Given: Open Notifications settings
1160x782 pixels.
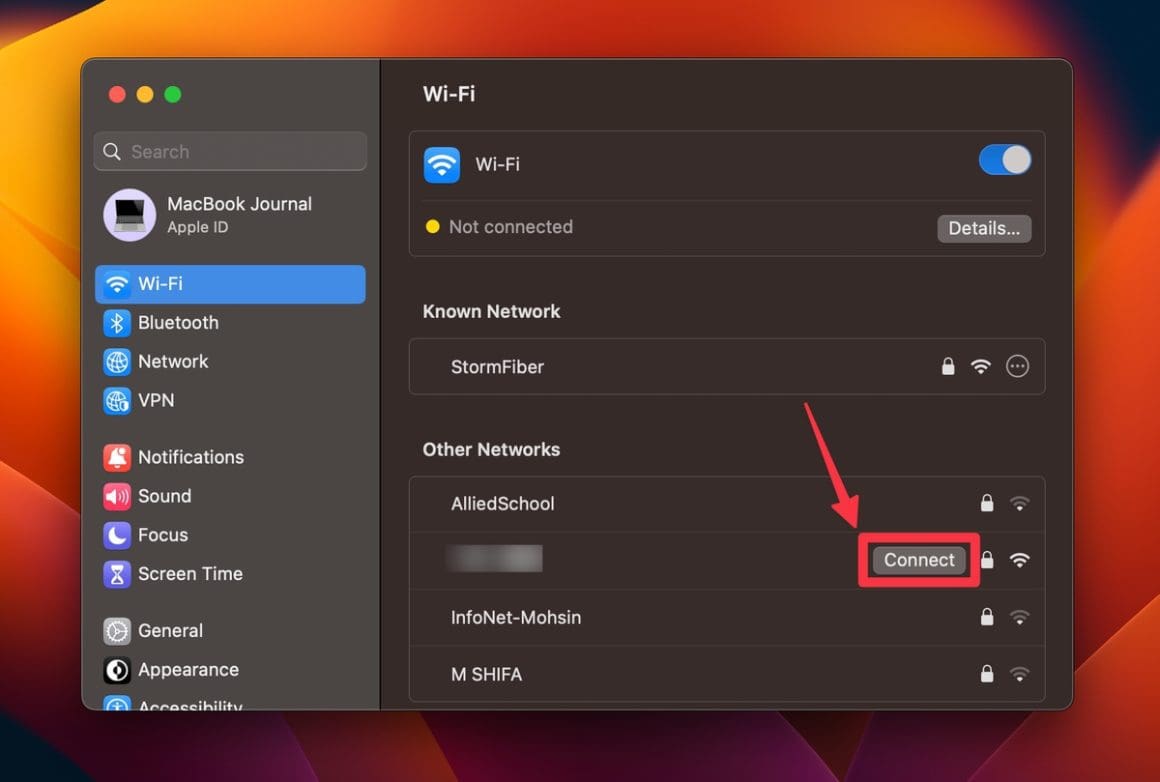Looking at the screenshot, I should (x=190, y=457).
